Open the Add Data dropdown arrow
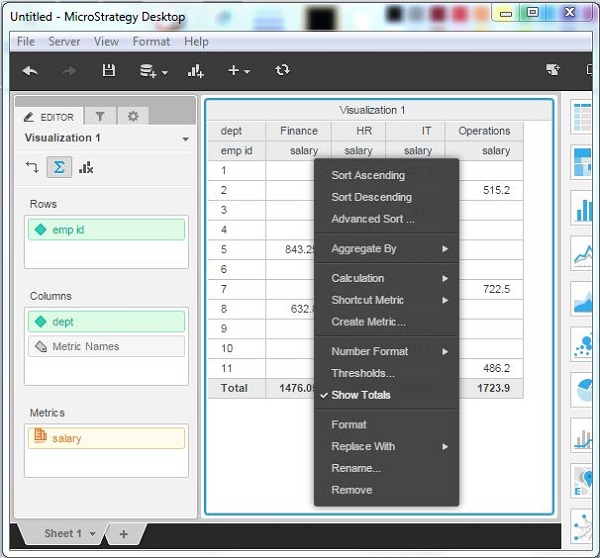This screenshot has height=558, width=600. 165,72
